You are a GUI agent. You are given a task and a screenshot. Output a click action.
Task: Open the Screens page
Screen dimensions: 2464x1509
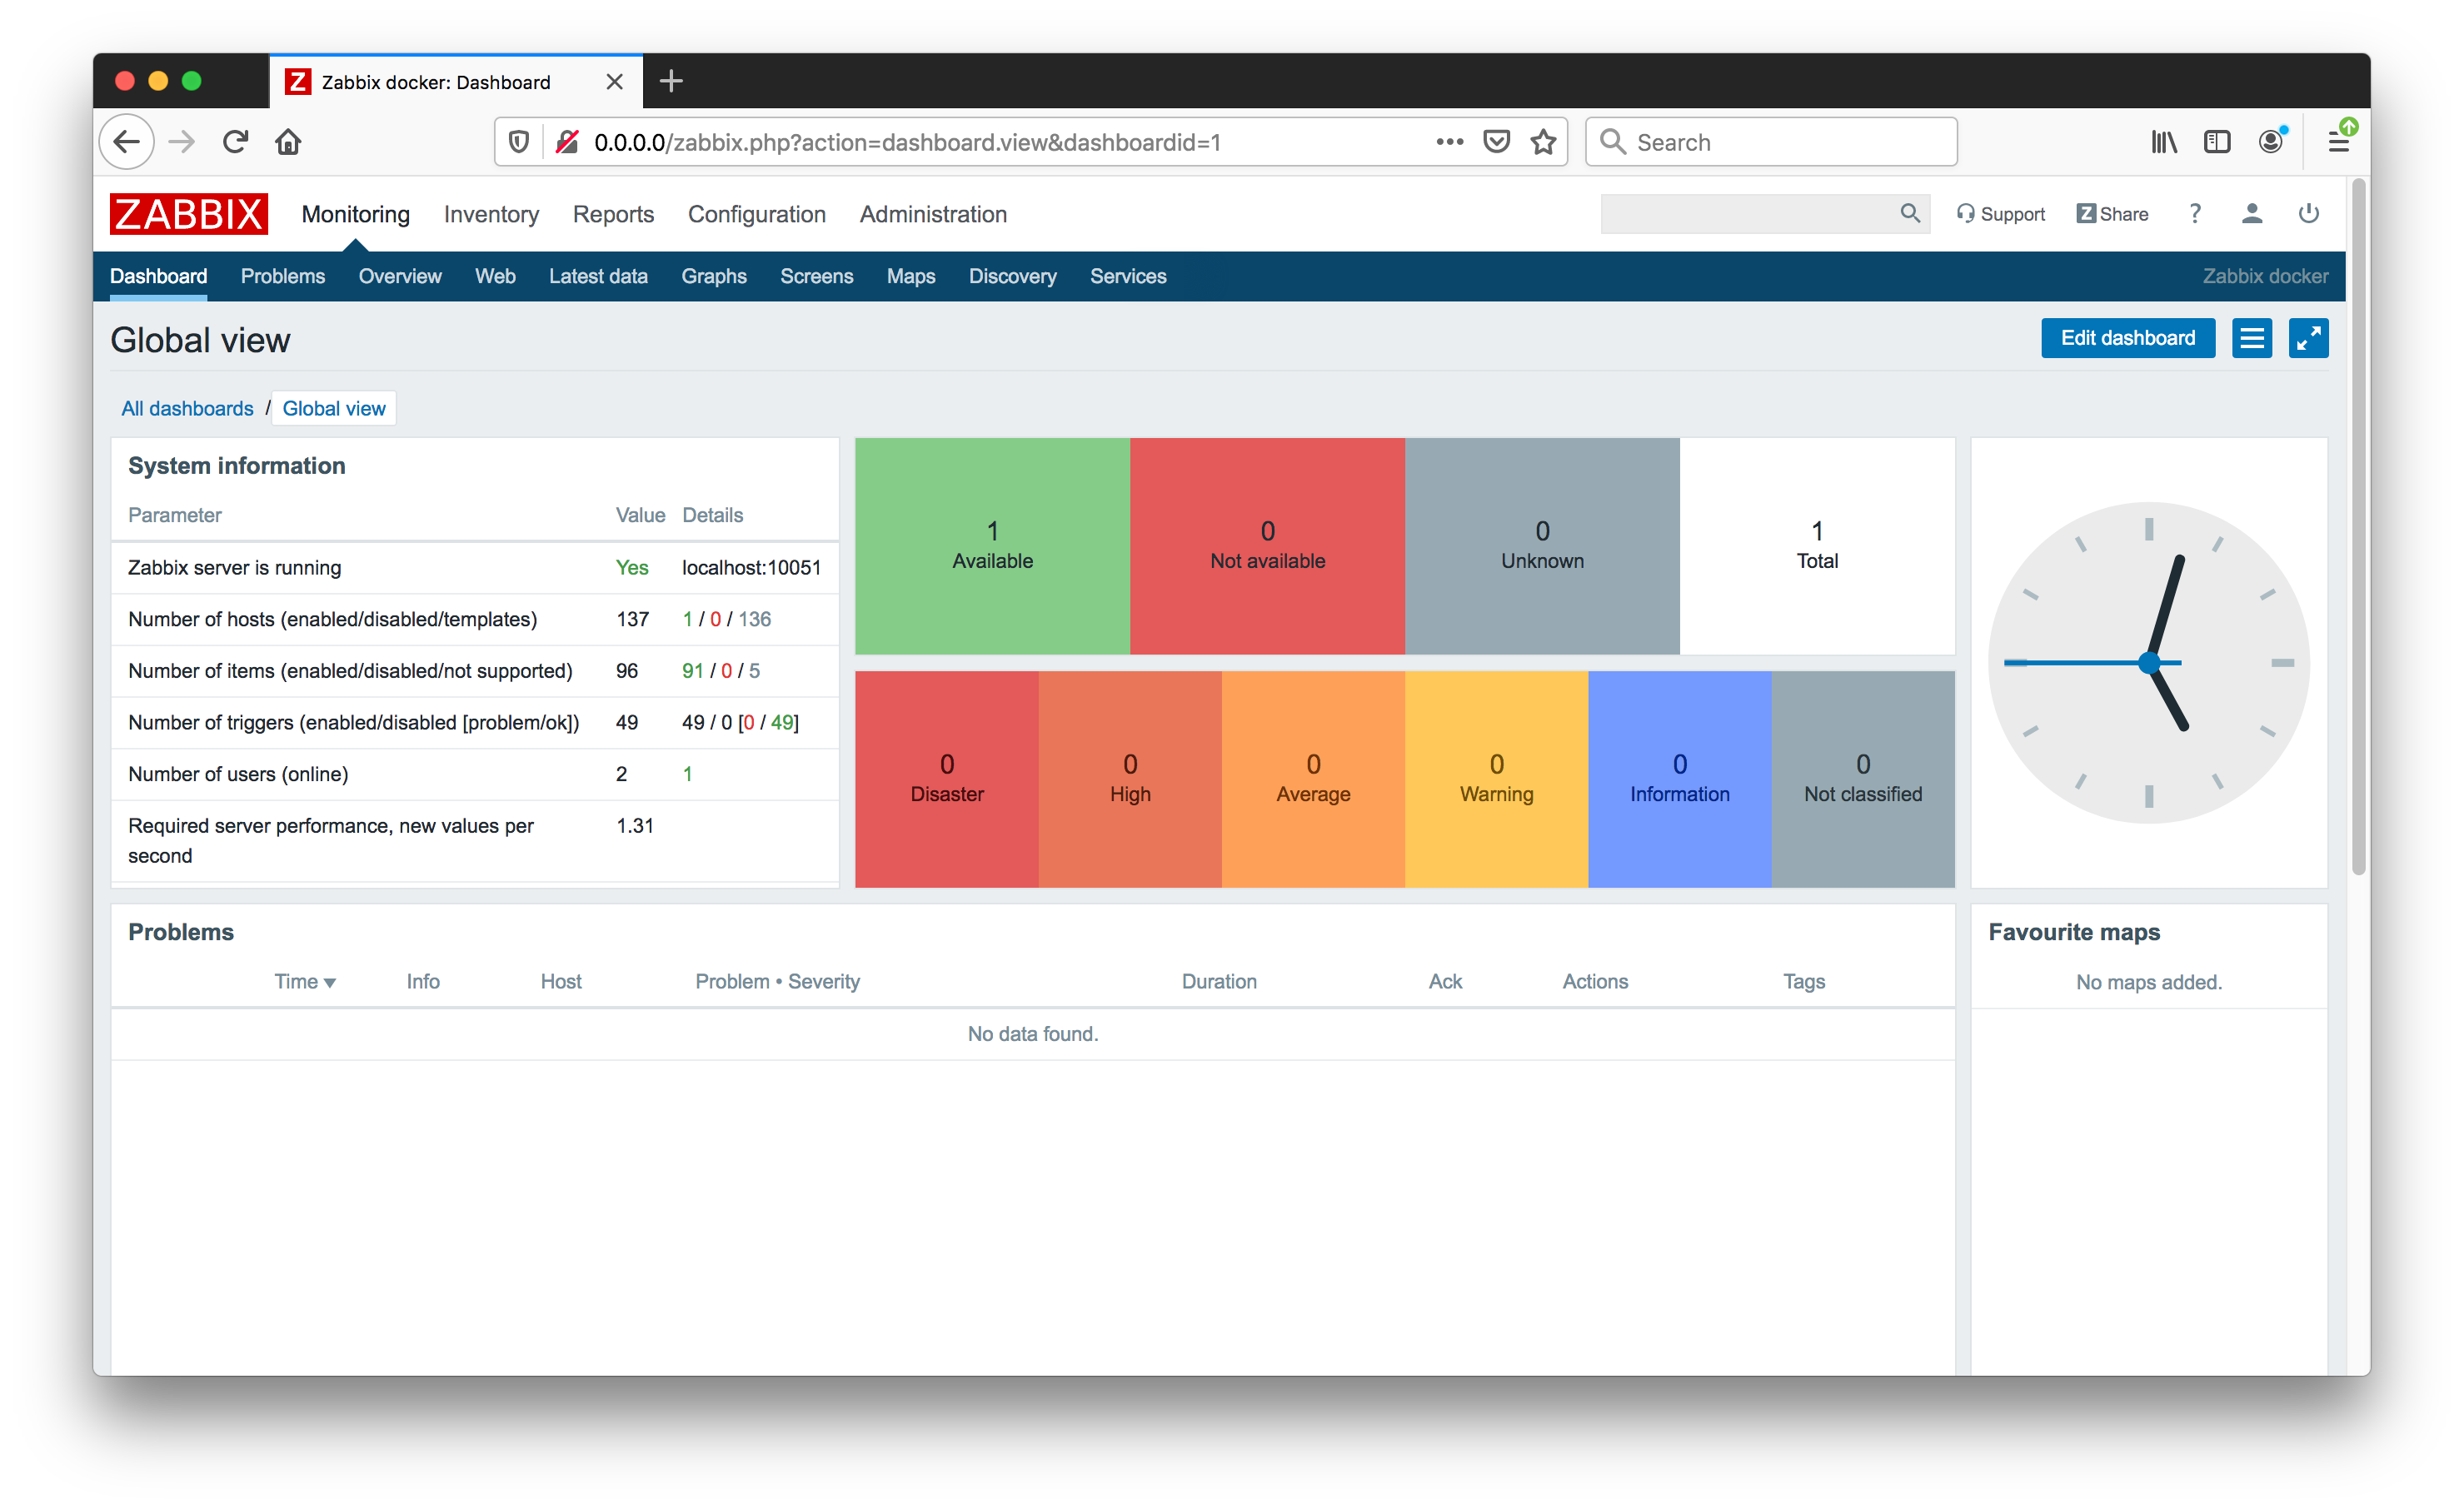pyautogui.click(x=816, y=276)
